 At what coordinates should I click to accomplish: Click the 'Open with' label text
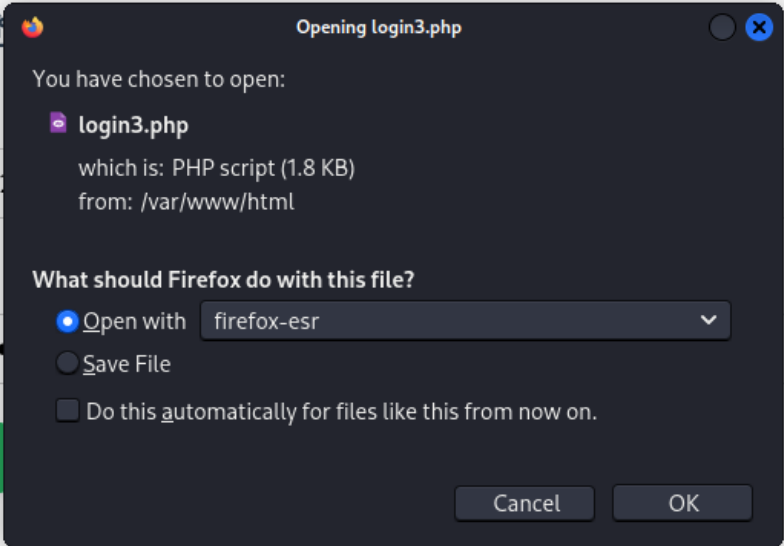coord(134,321)
